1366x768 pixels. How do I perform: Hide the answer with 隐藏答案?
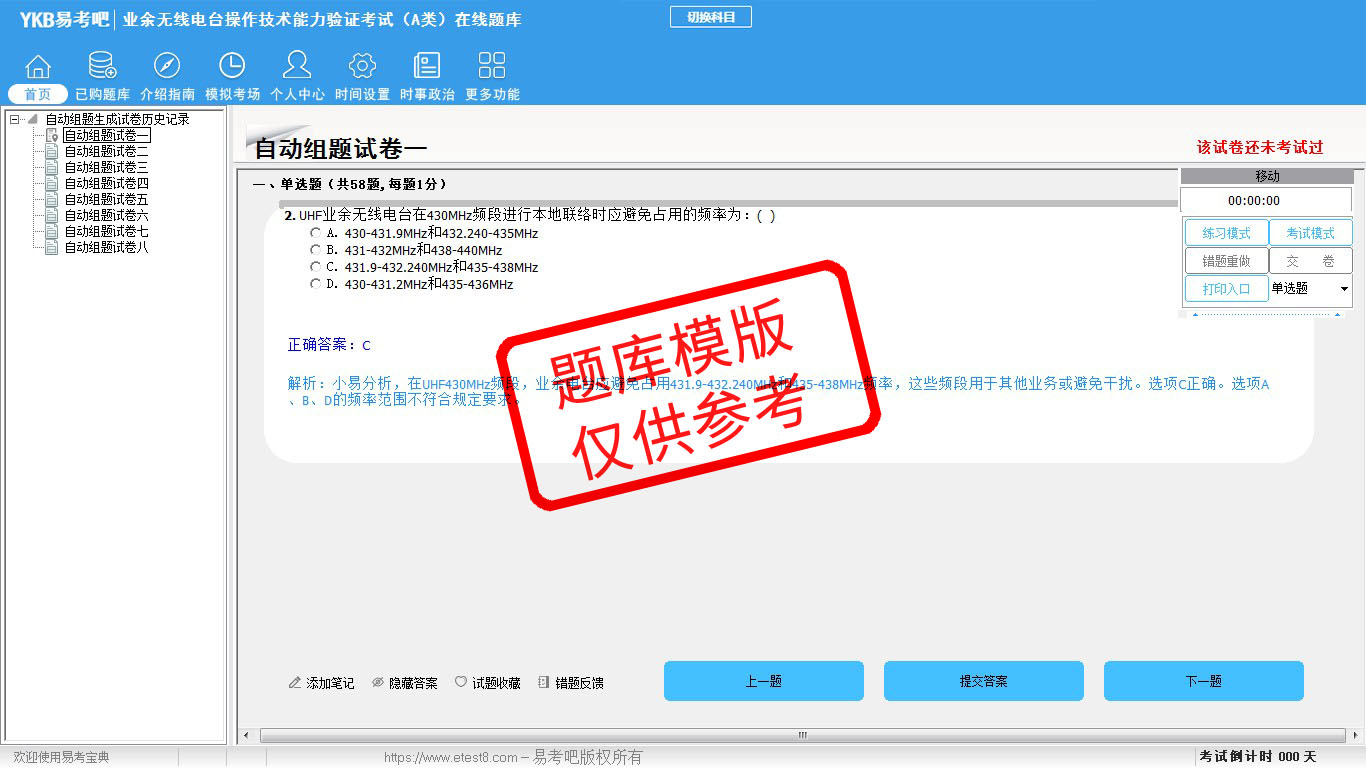(x=404, y=683)
